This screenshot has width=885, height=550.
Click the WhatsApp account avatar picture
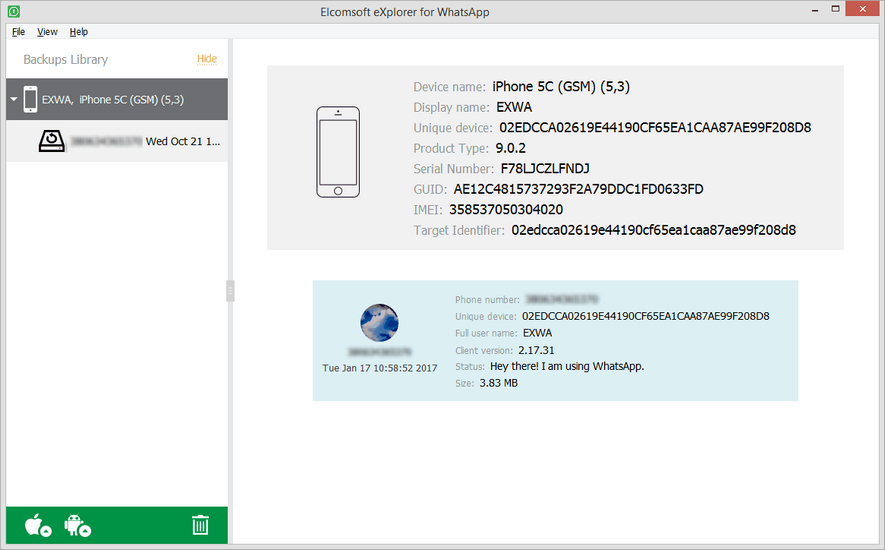(379, 322)
